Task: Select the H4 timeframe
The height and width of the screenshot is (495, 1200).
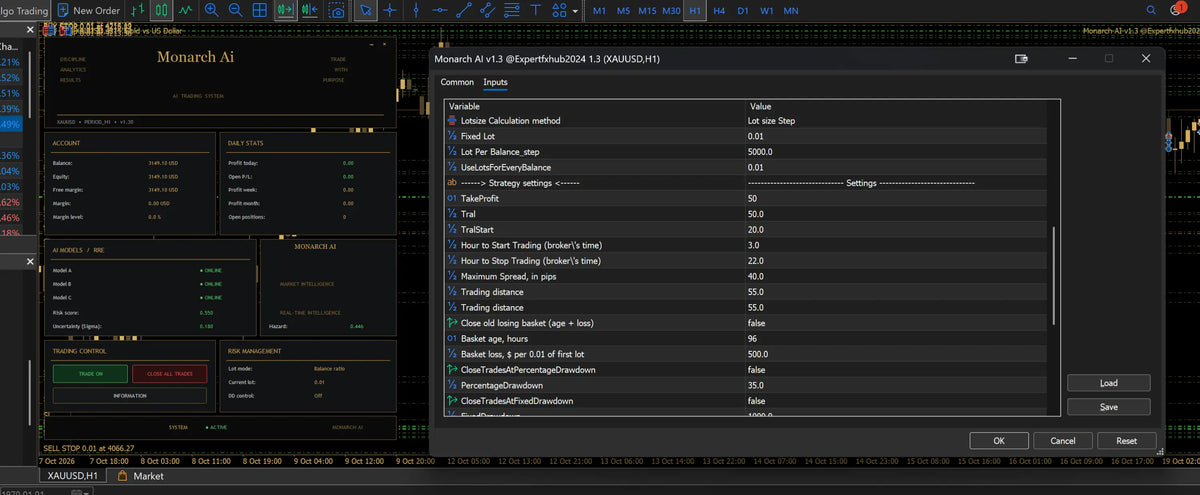Action: point(719,10)
